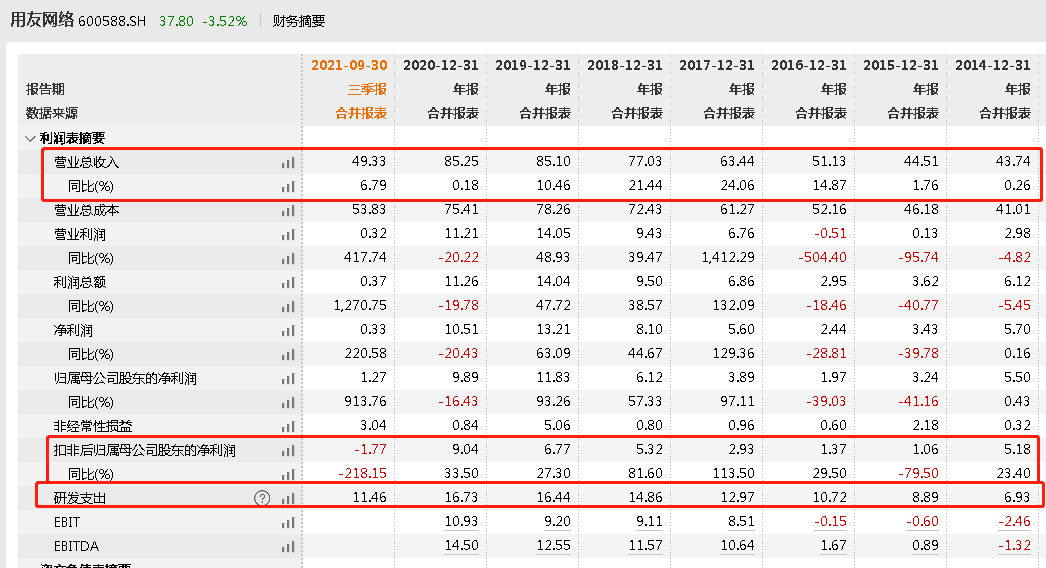
Task: Select the 2016-12-31 column header
Action: point(809,65)
